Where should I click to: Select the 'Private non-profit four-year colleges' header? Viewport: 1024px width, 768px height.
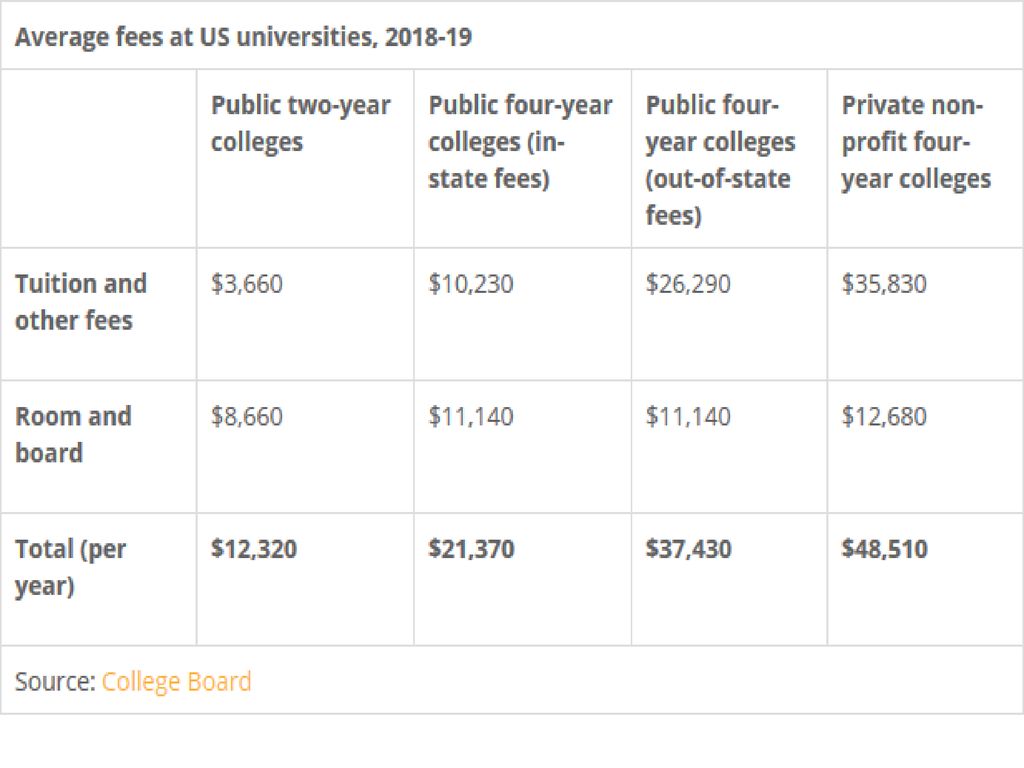pyautogui.click(x=915, y=142)
